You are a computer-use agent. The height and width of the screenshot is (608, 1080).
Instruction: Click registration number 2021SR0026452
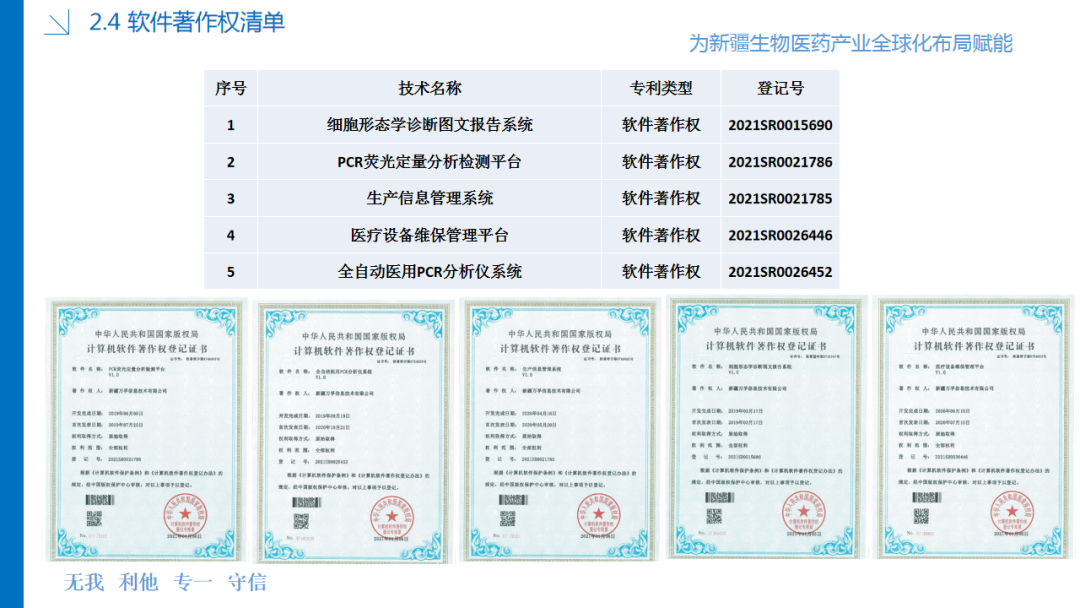780,272
